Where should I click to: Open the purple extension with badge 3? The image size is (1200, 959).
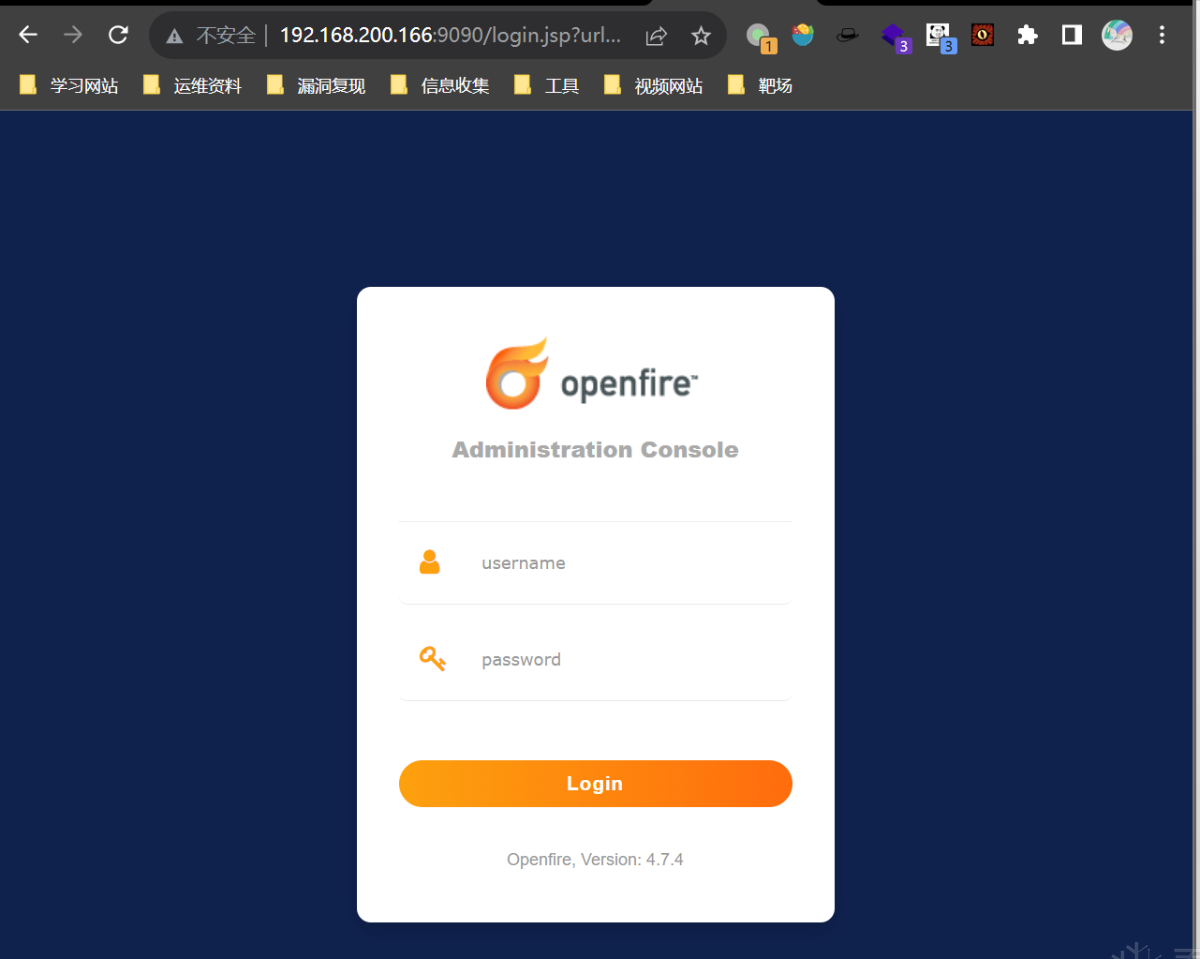[895, 37]
